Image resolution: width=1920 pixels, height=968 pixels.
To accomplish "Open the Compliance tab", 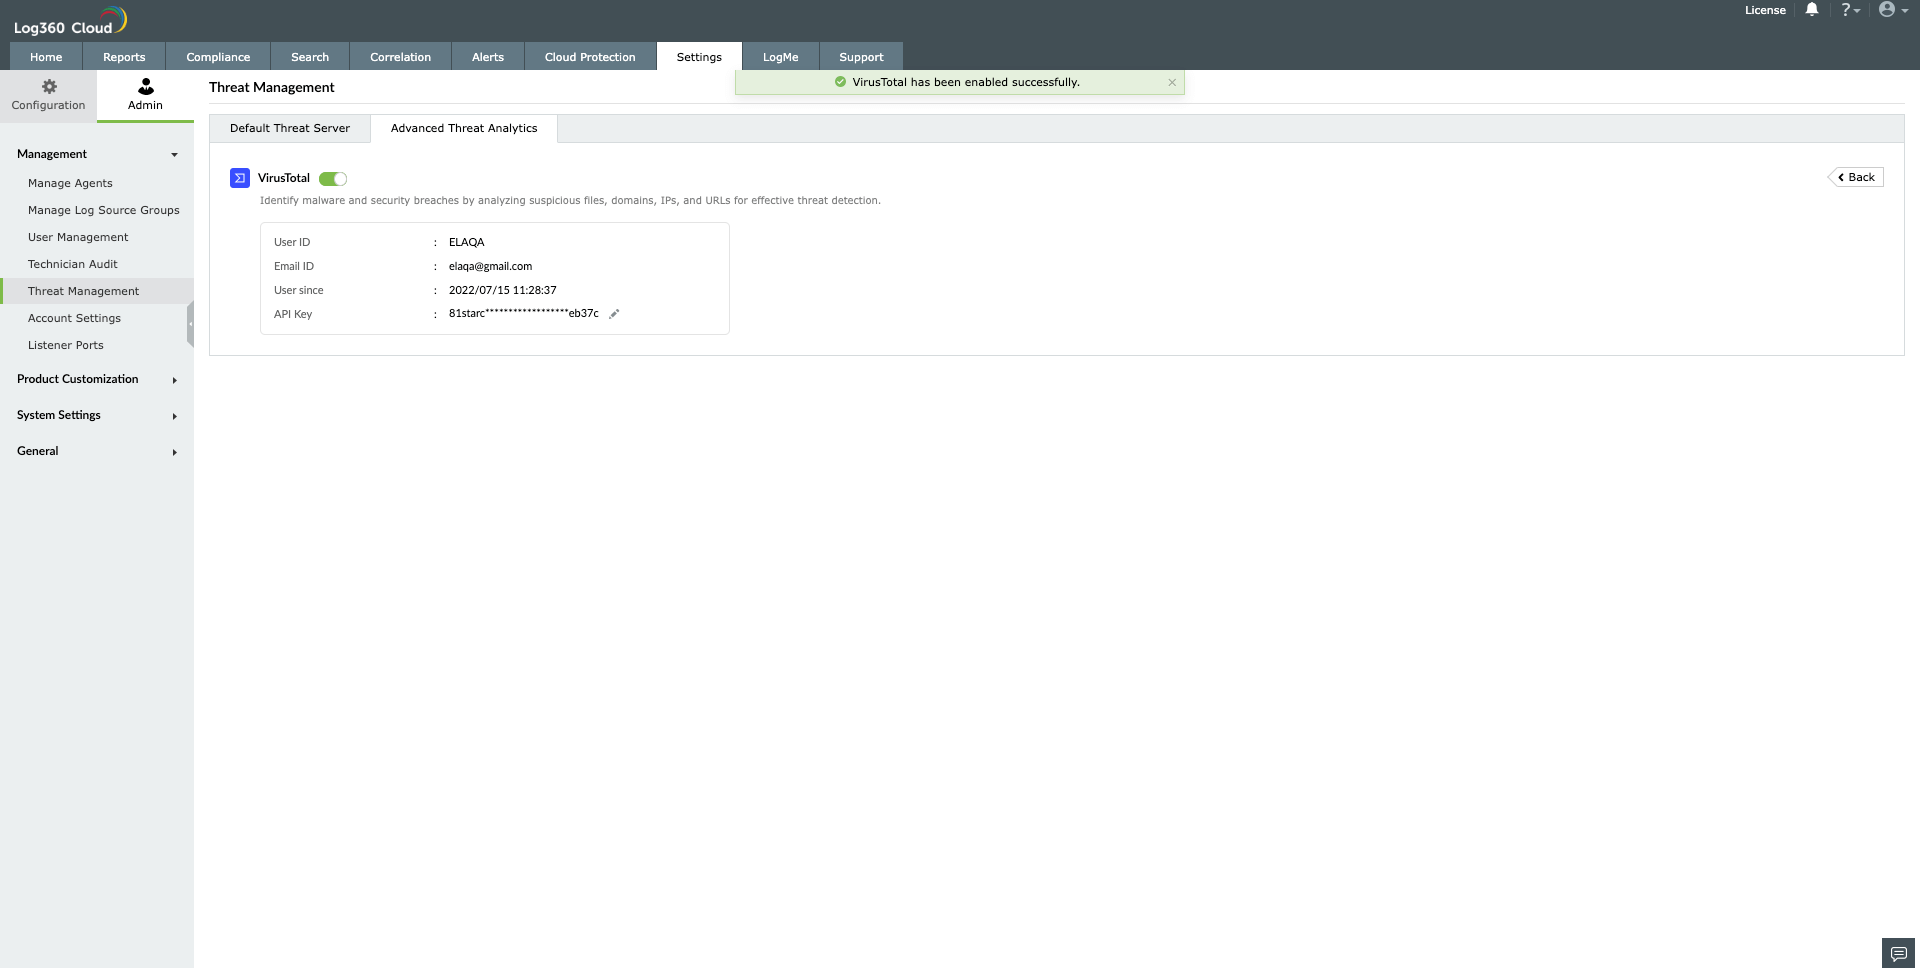I will click(218, 57).
